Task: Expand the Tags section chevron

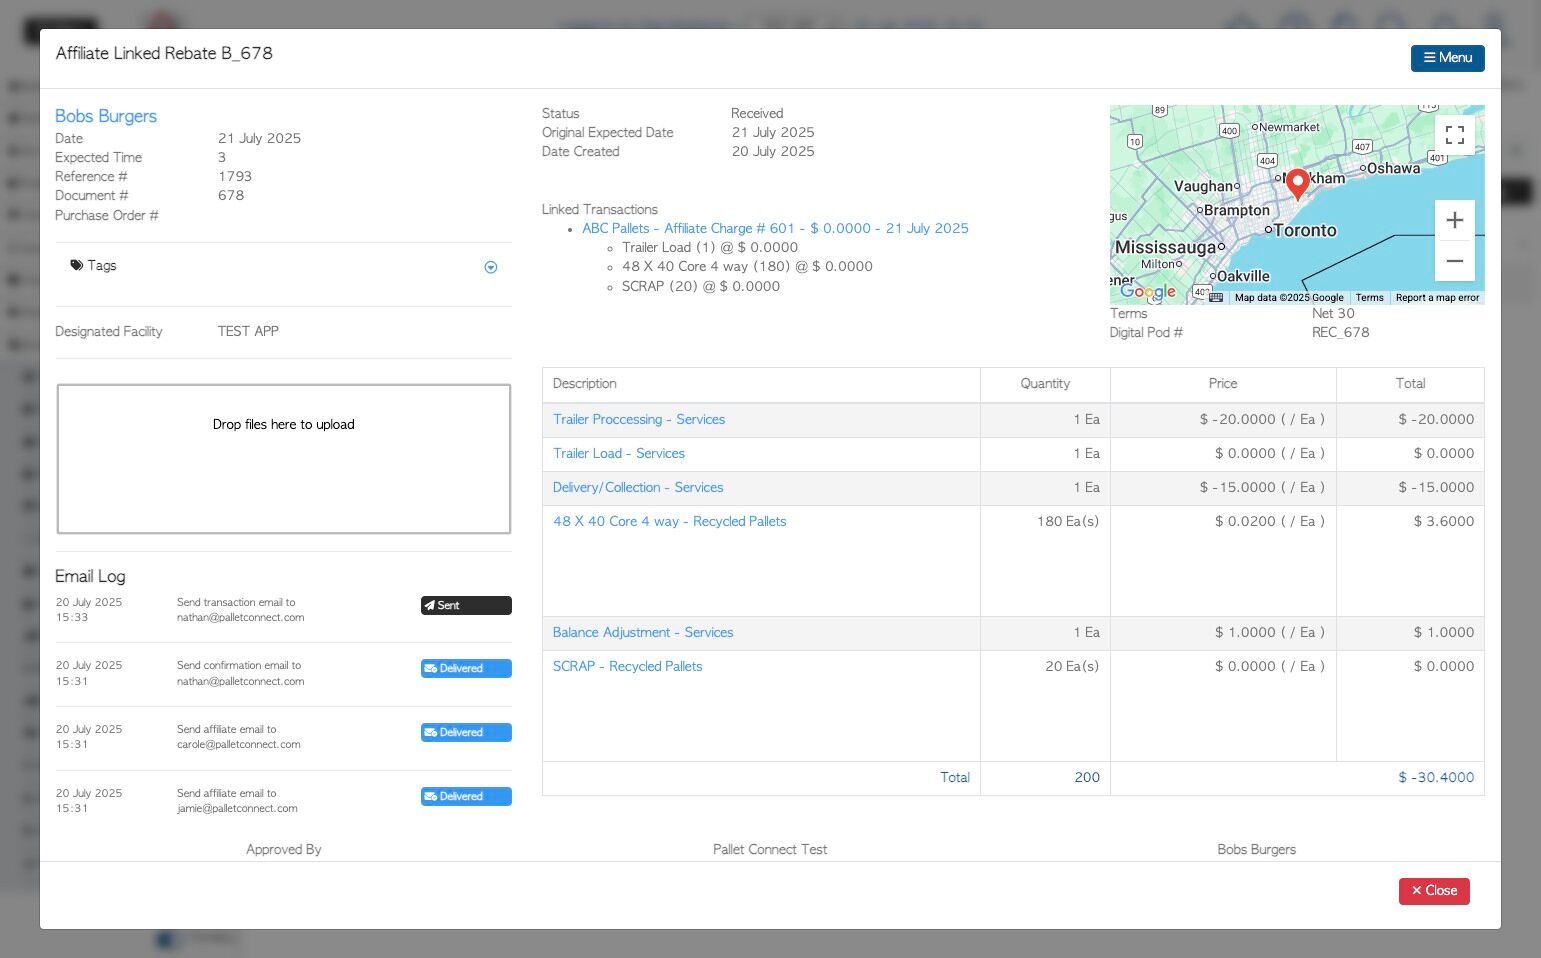Action: (x=490, y=267)
